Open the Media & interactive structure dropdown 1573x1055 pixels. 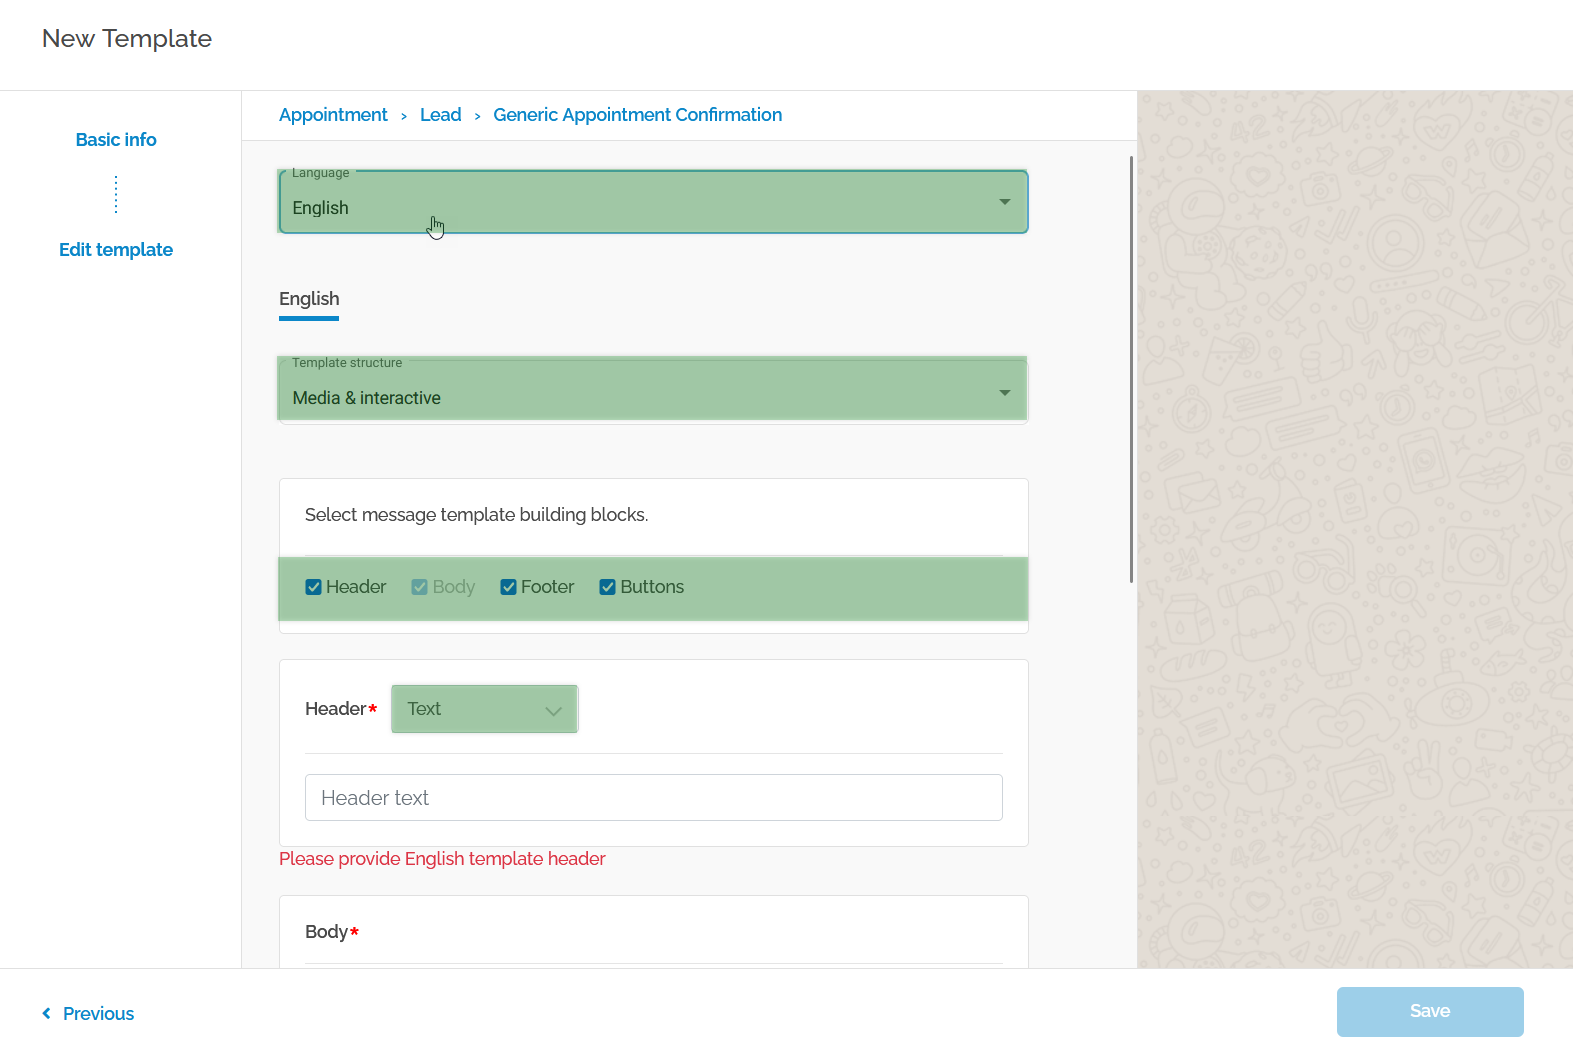653,391
